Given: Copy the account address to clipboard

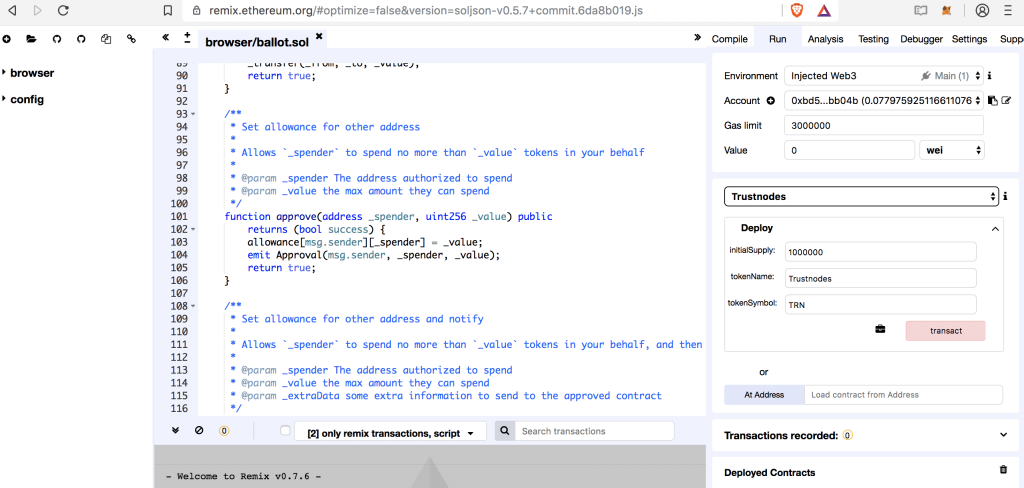Looking at the screenshot, I should (x=993, y=100).
